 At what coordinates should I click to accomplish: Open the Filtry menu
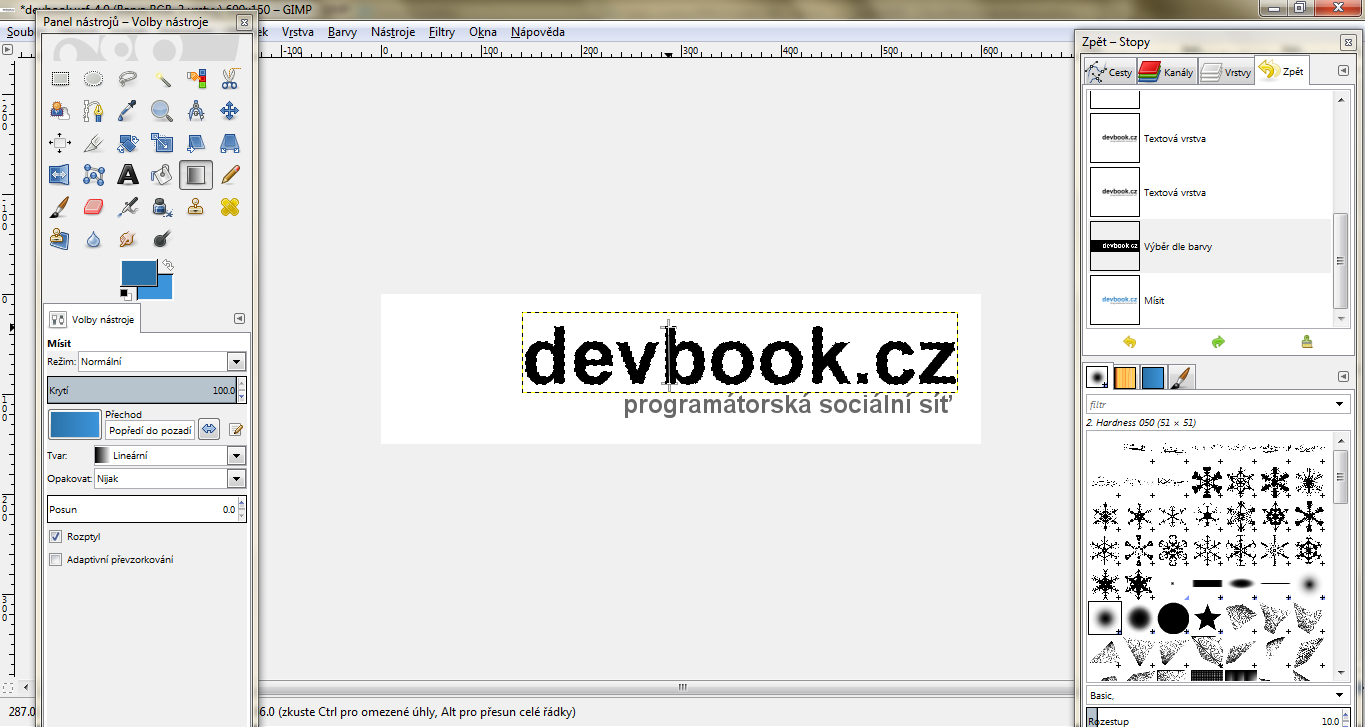442,32
